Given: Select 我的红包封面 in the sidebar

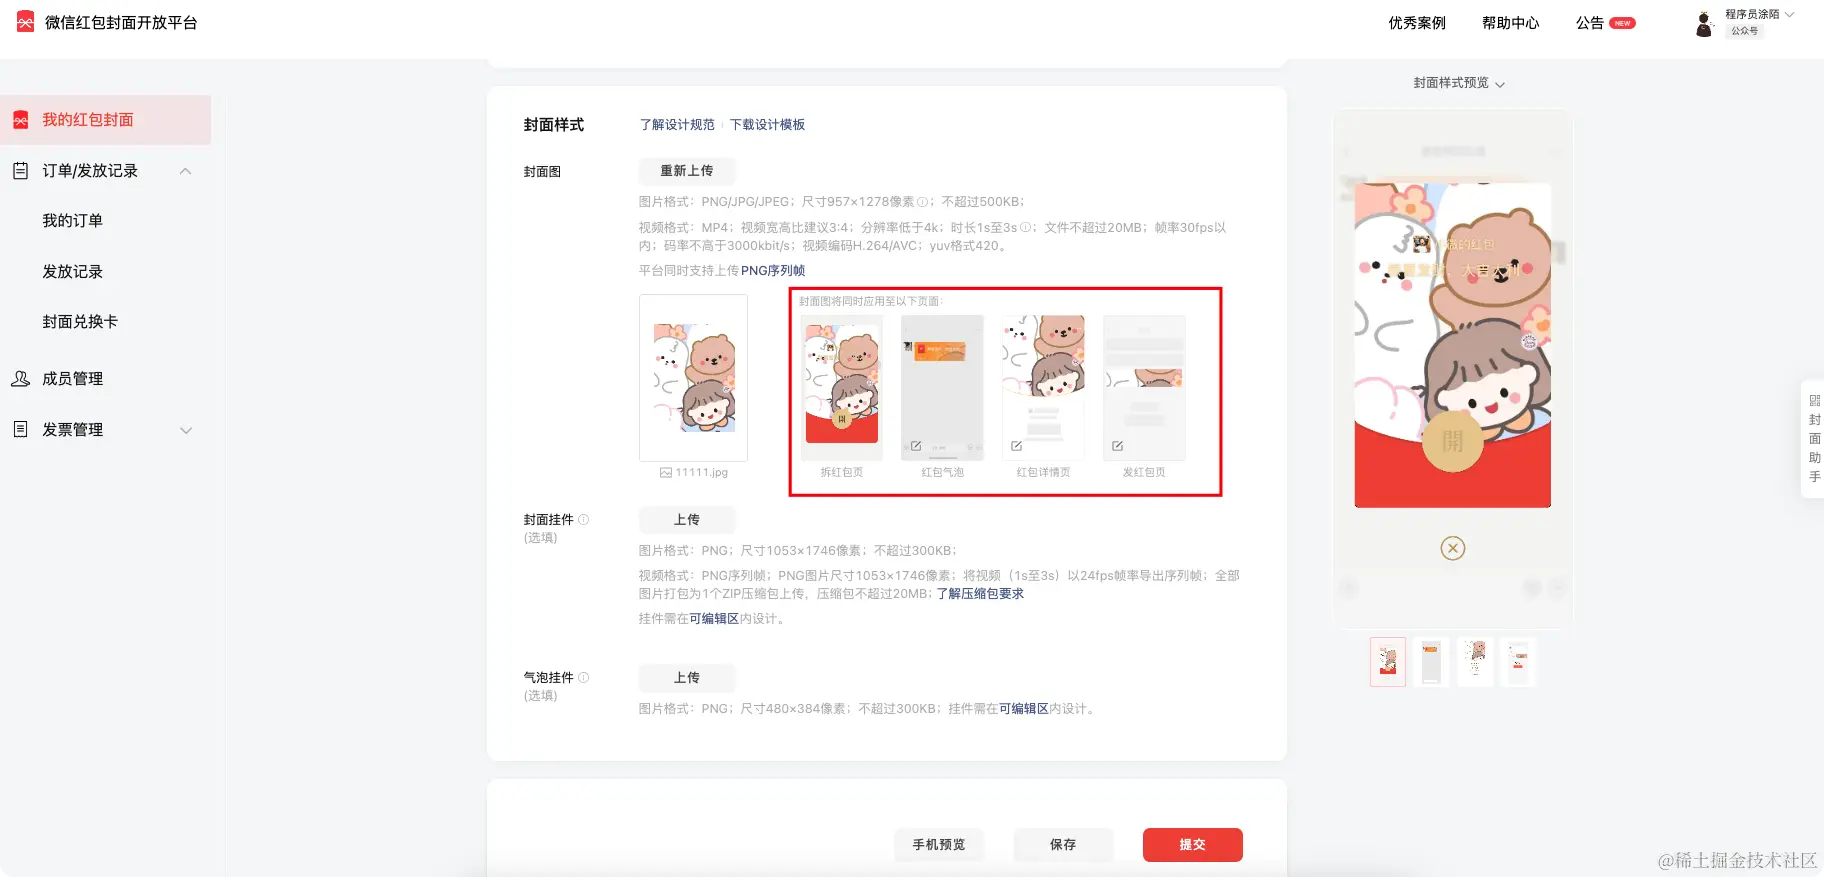Looking at the screenshot, I should [x=105, y=120].
